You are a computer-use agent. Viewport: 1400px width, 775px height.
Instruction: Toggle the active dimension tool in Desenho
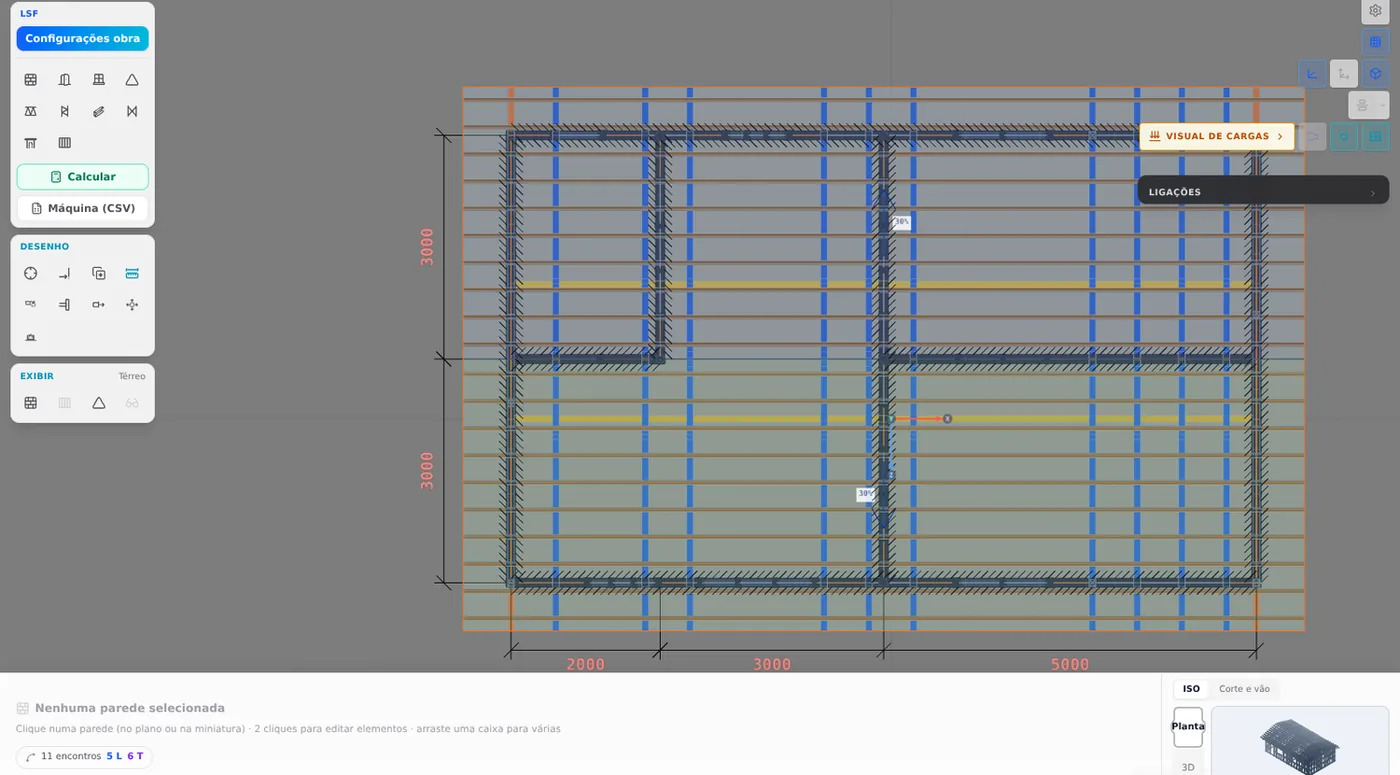[x=132, y=273]
